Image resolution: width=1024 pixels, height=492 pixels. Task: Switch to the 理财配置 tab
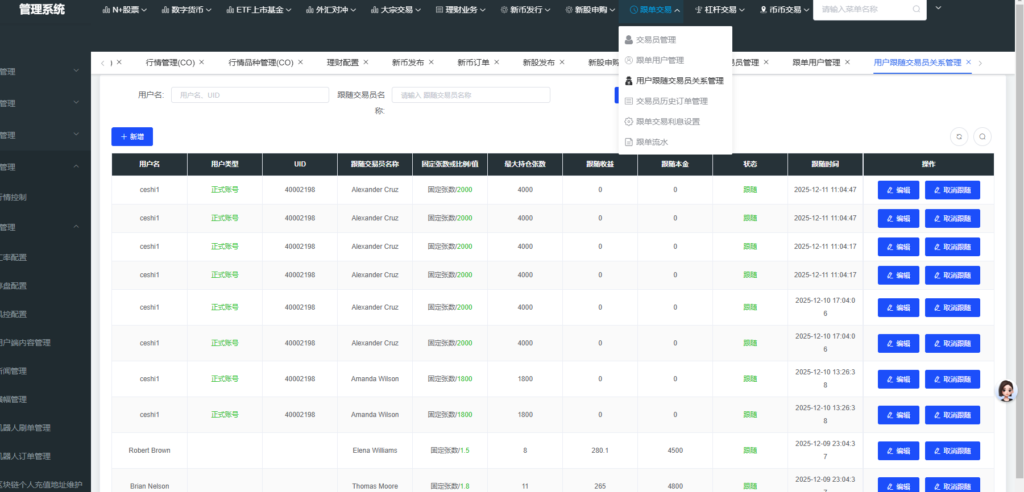click(343, 63)
